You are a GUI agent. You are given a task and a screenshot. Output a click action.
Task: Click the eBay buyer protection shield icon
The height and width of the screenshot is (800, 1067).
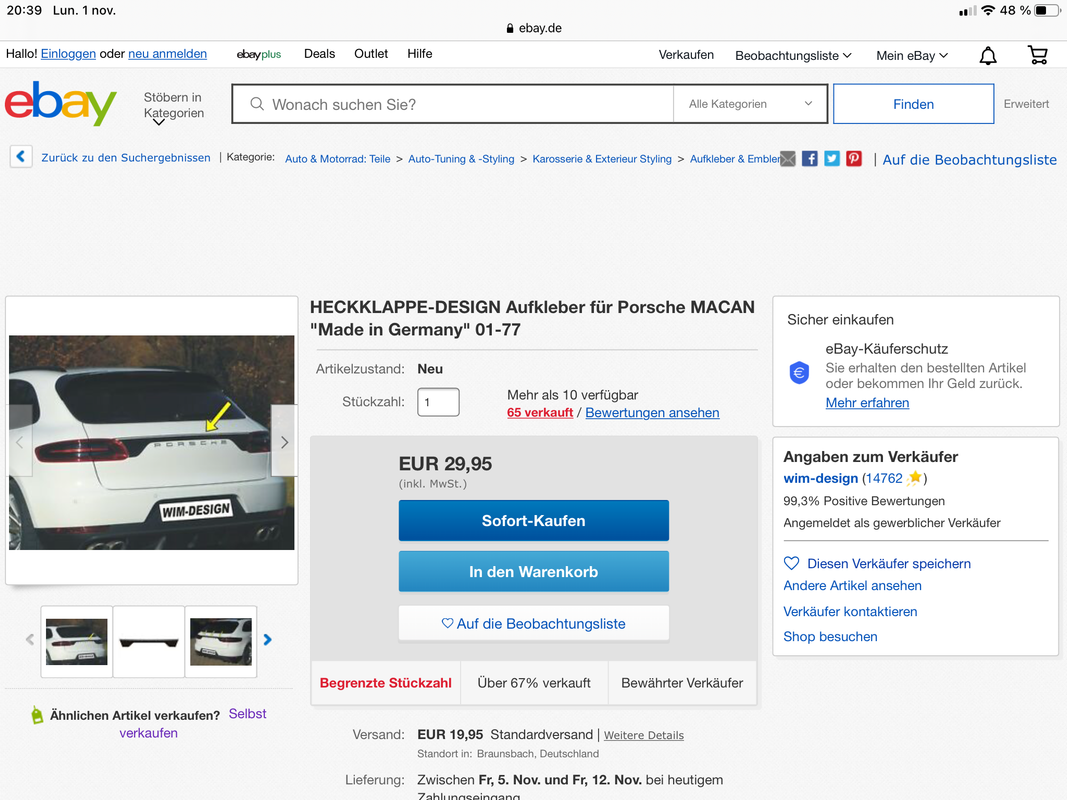pos(799,373)
